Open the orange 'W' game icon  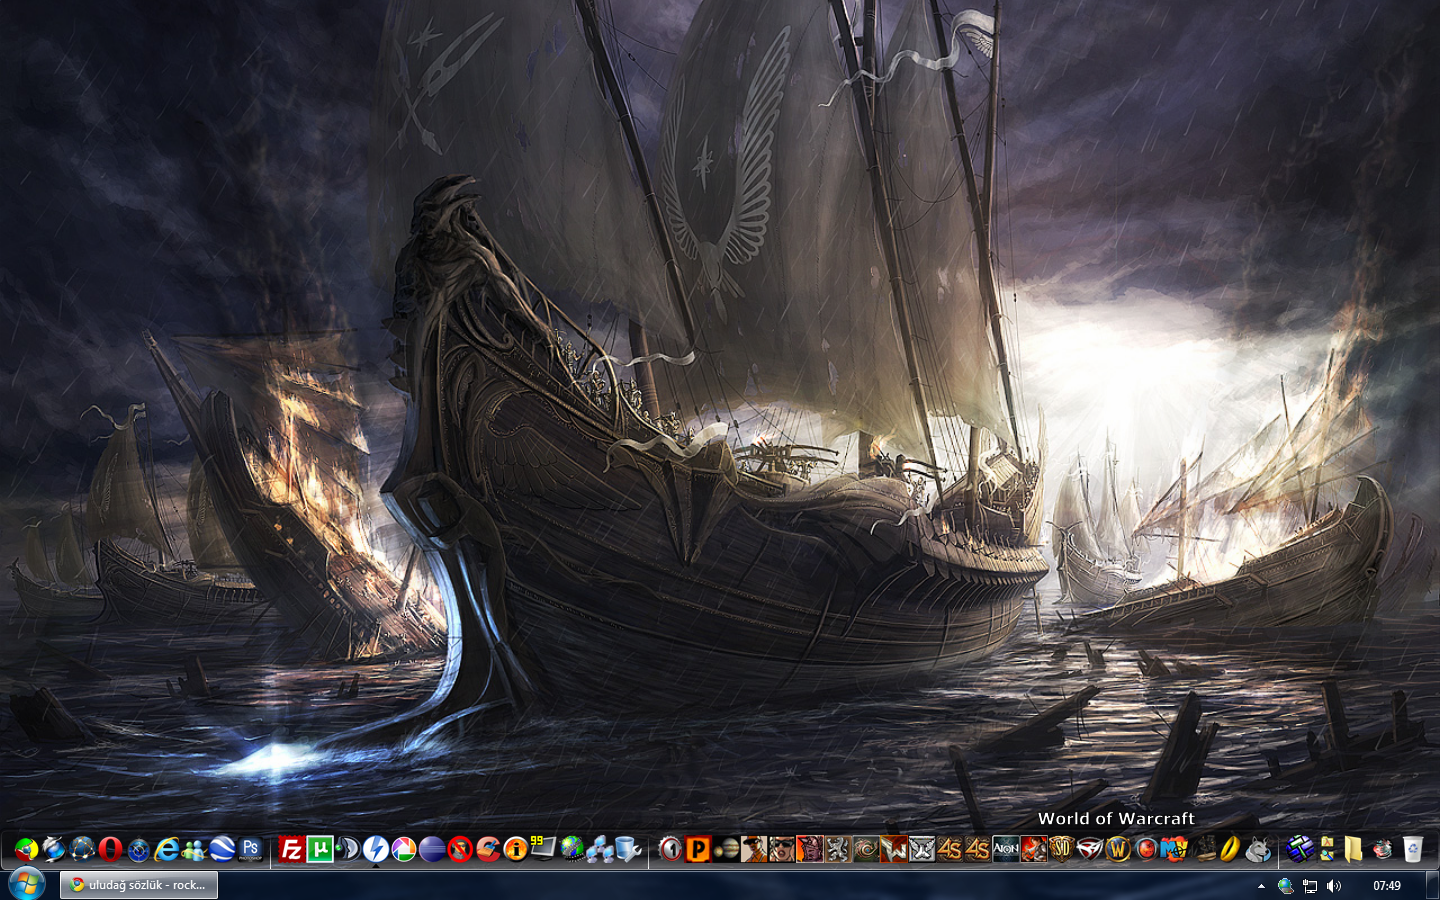click(893, 850)
